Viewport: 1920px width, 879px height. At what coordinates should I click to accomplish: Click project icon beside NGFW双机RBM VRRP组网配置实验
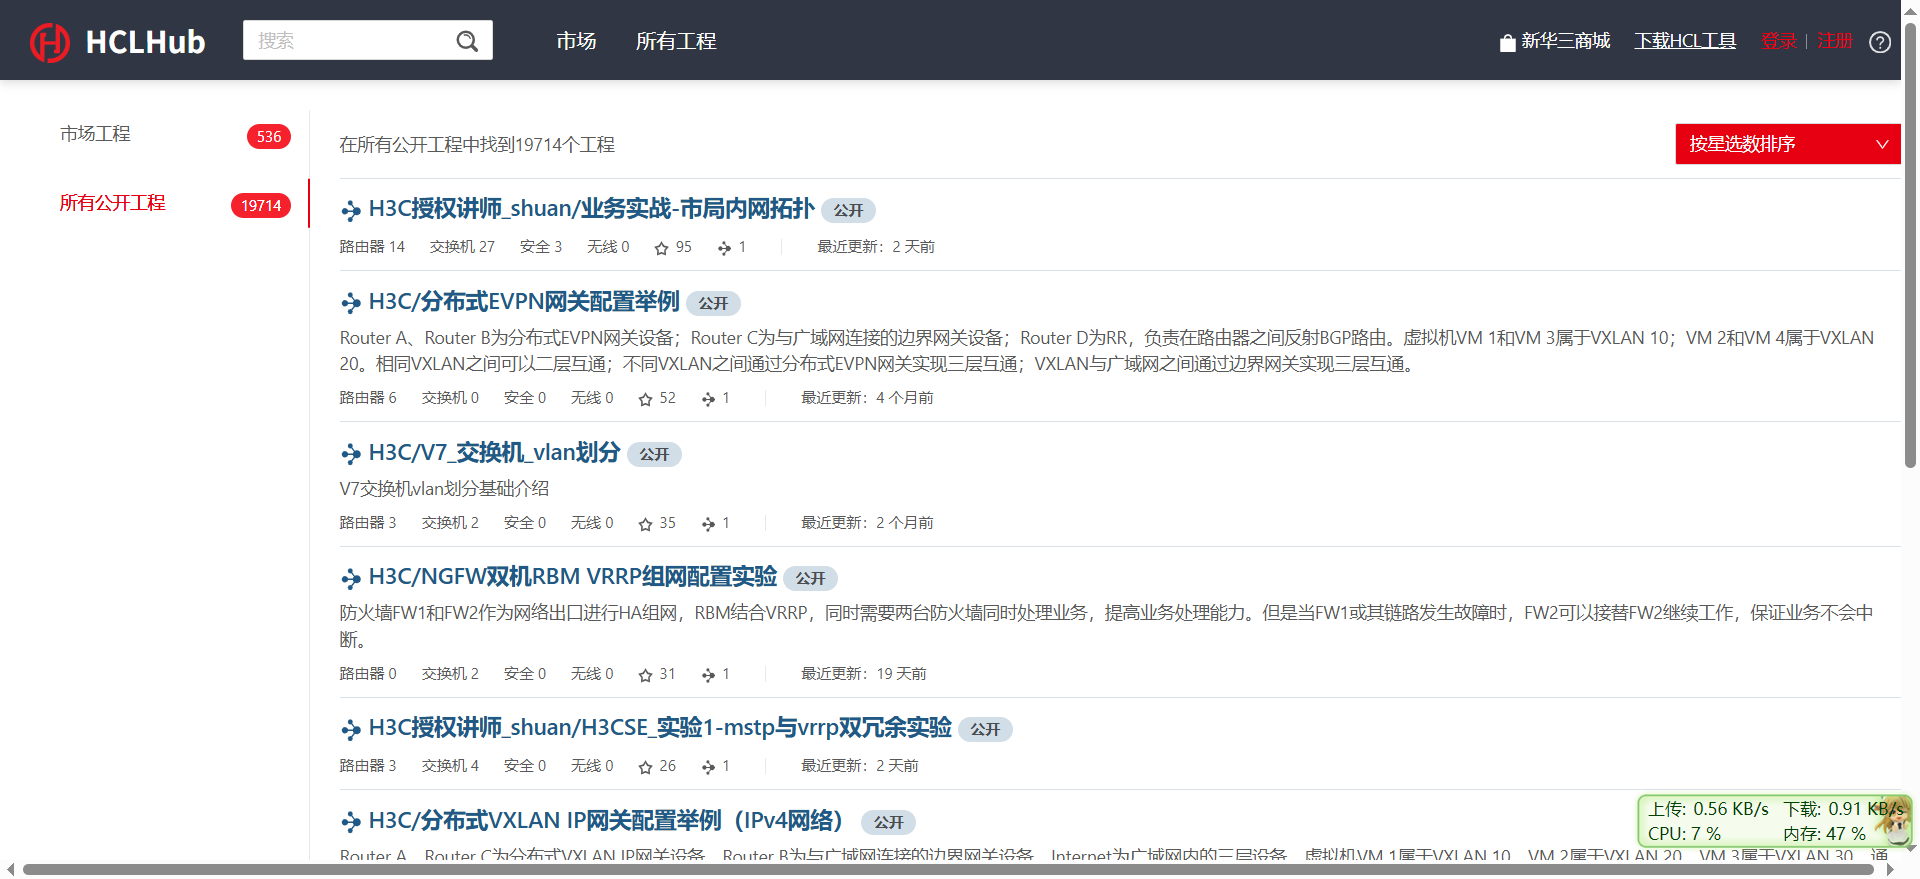[x=351, y=578]
